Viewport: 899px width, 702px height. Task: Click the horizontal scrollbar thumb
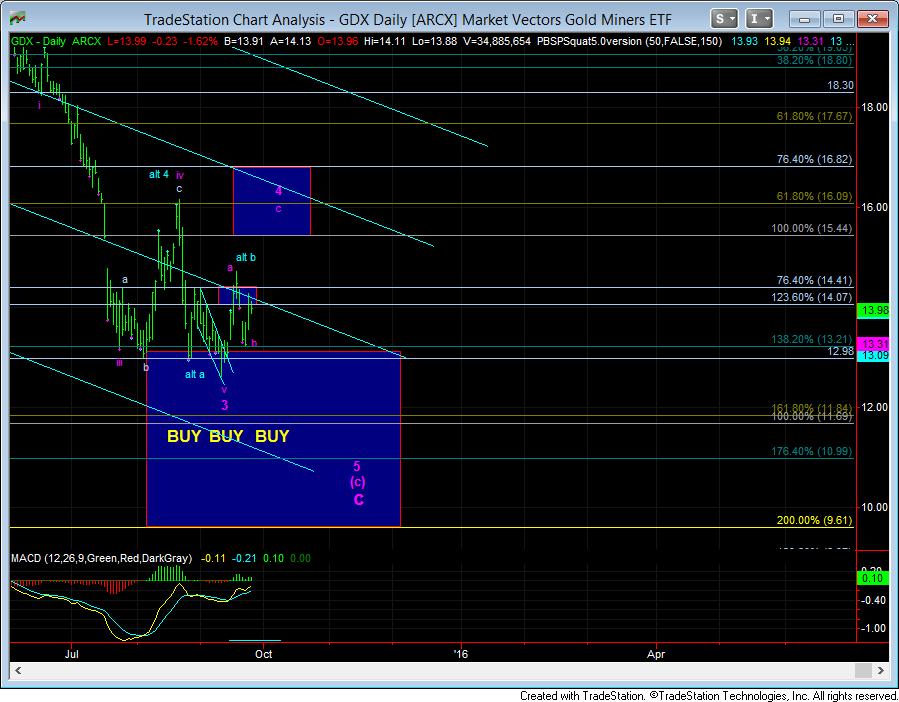(x=863, y=670)
